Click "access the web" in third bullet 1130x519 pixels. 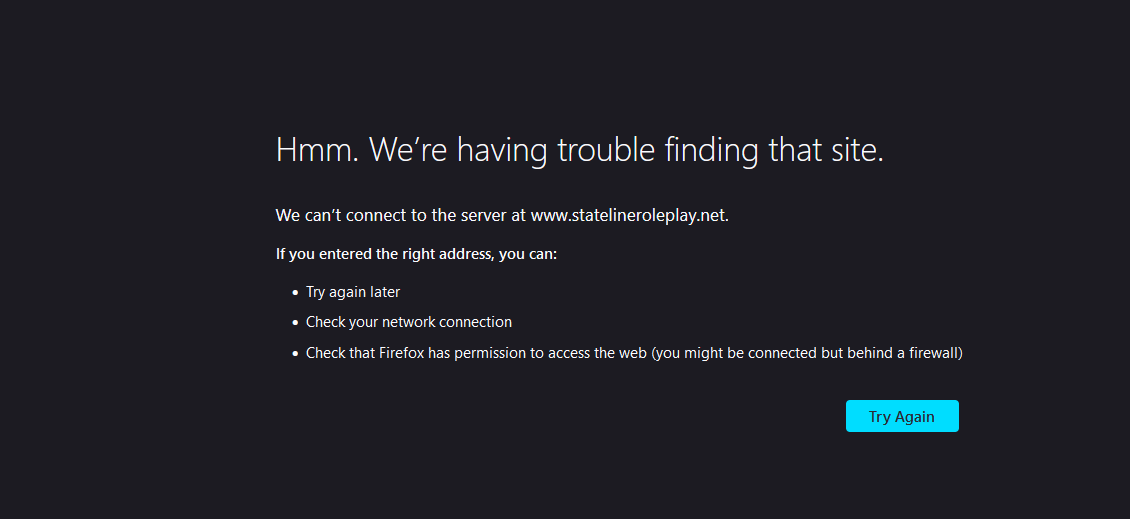click(598, 353)
